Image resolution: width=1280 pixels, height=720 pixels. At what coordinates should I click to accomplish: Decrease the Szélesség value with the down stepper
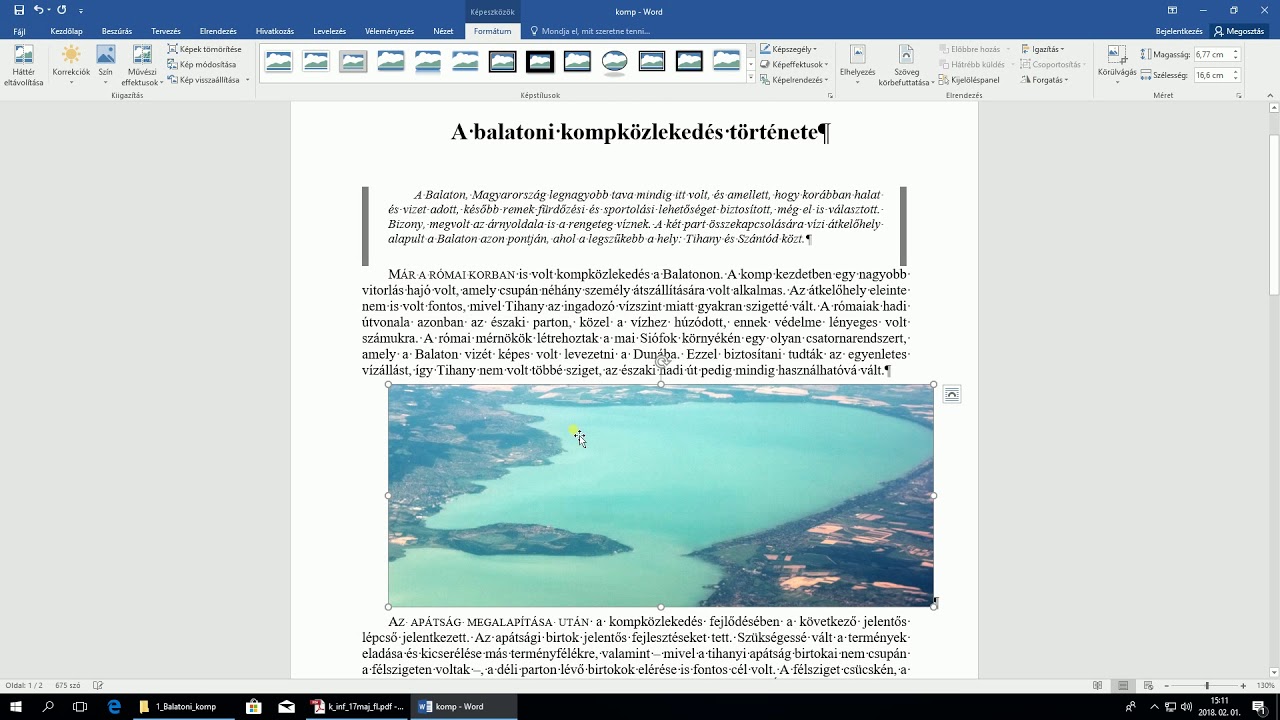coord(1236,79)
